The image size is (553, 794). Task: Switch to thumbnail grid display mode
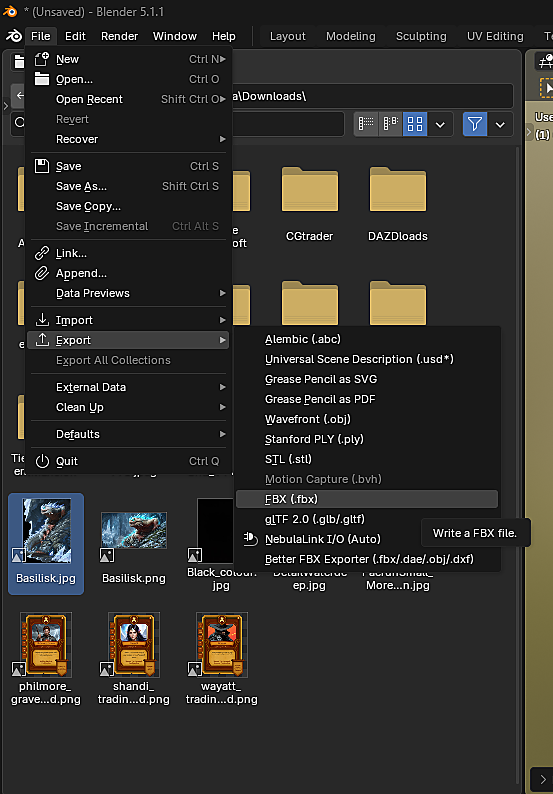point(415,124)
